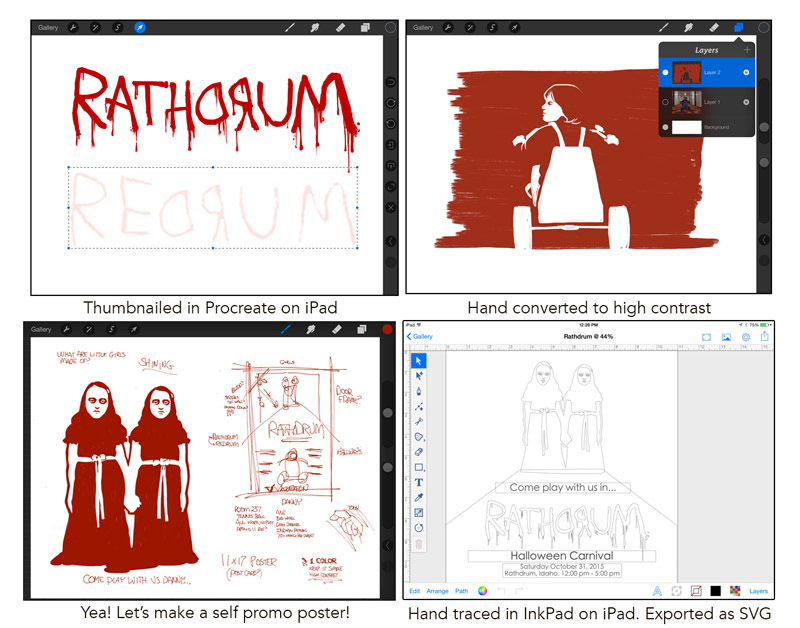The height and width of the screenshot is (628, 800).
Task: Toggle visibility of the Background layer
Action: [x=665, y=127]
